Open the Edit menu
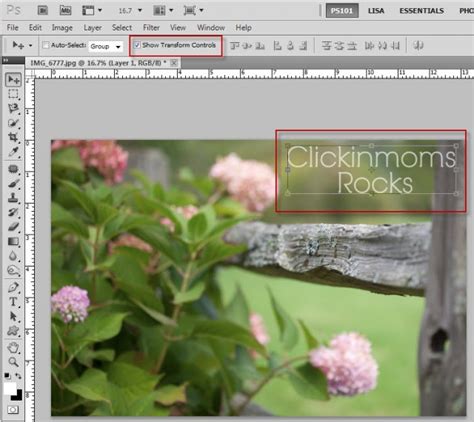 [x=35, y=28]
